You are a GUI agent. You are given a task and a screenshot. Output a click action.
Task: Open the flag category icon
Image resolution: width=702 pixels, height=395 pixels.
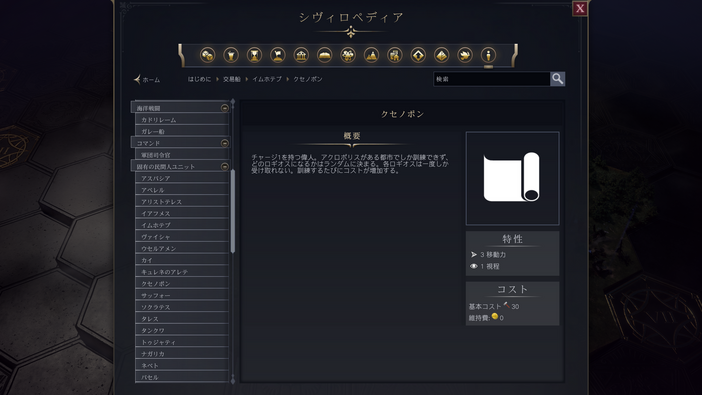coord(278,55)
